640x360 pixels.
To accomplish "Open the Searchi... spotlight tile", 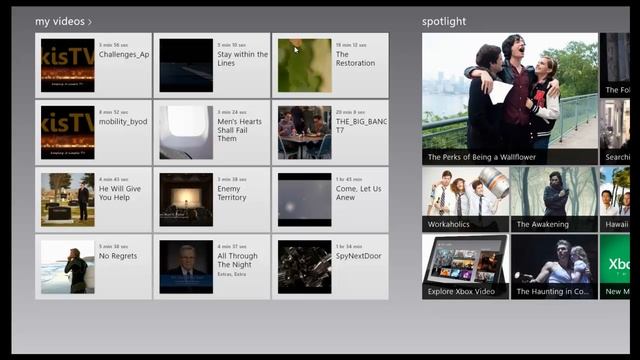I will tap(615, 133).
